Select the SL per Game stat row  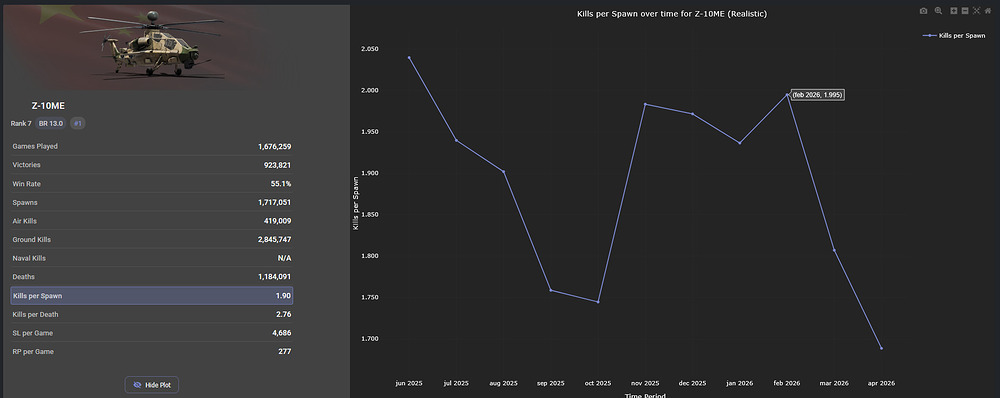tap(152, 333)
